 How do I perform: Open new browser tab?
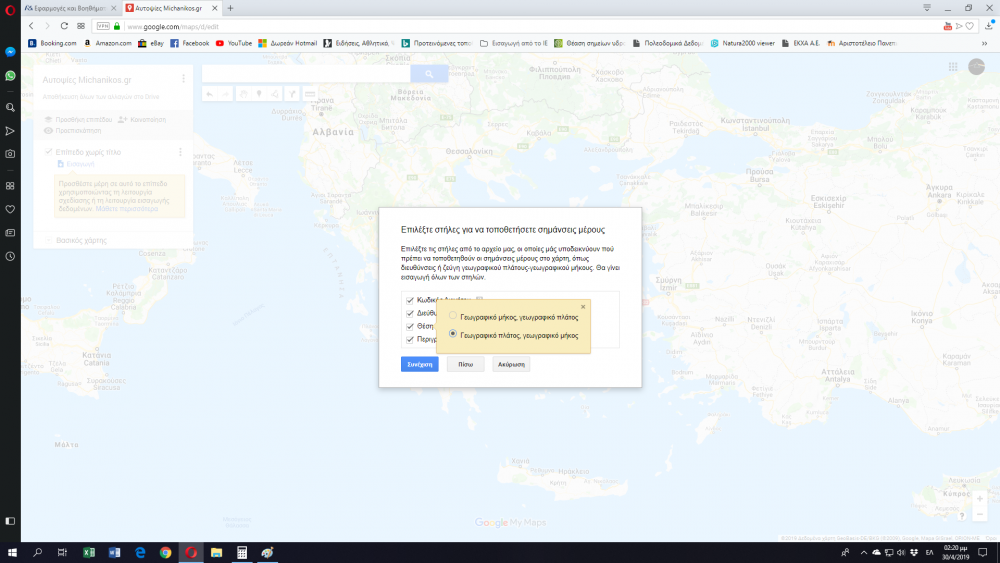[x=231, y=8]
